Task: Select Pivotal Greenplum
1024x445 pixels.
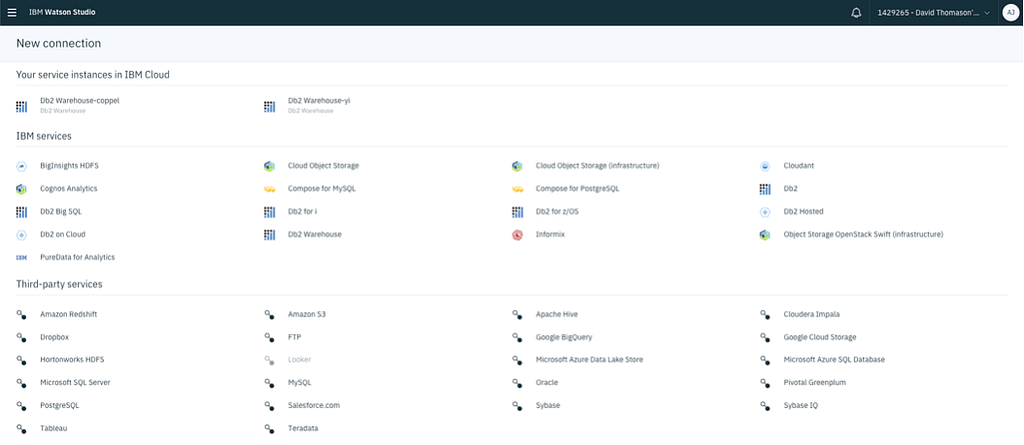Action: click(814, 383)
